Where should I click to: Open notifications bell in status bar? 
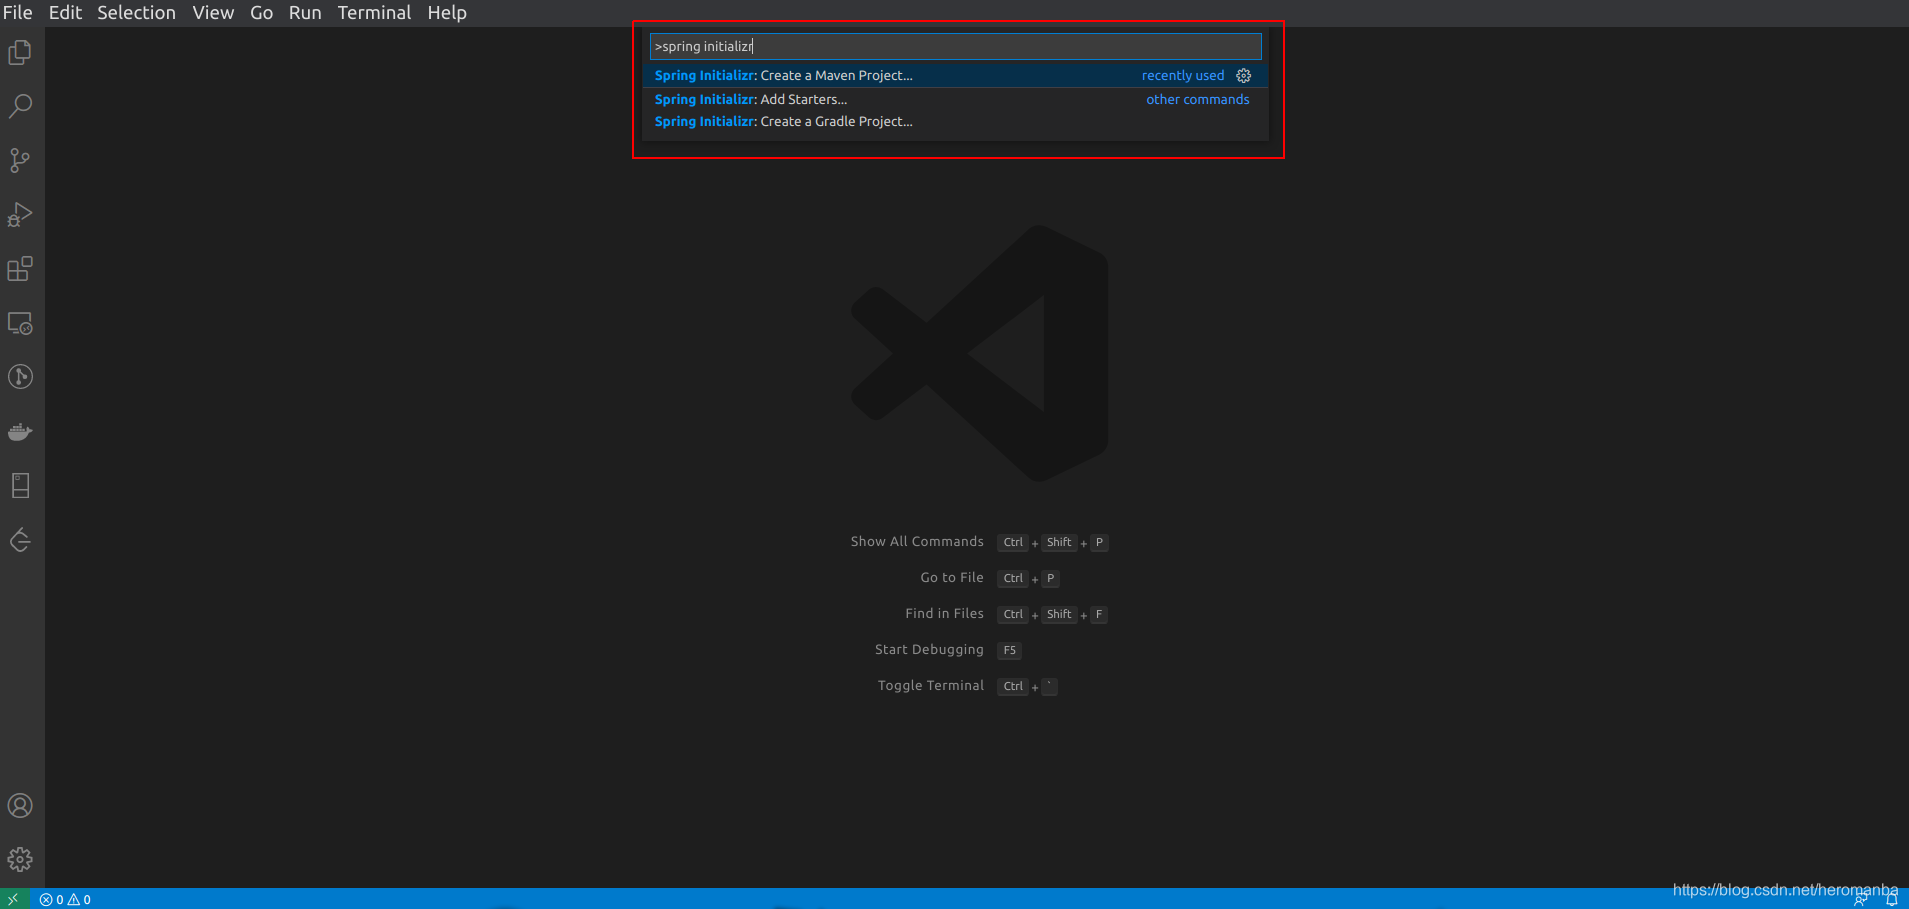1891,900
